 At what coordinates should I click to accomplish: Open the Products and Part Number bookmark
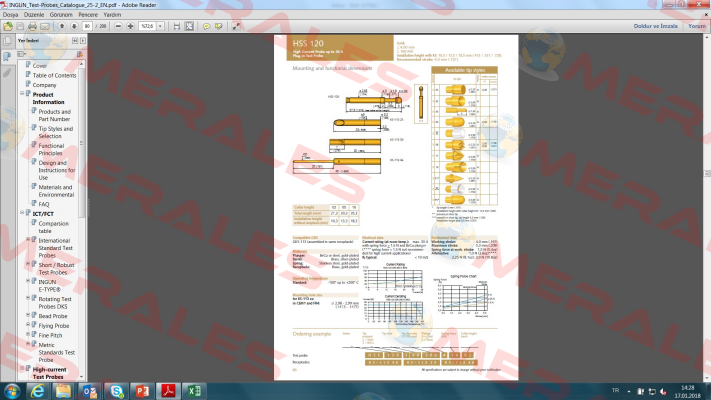click(x=54, y=115)
